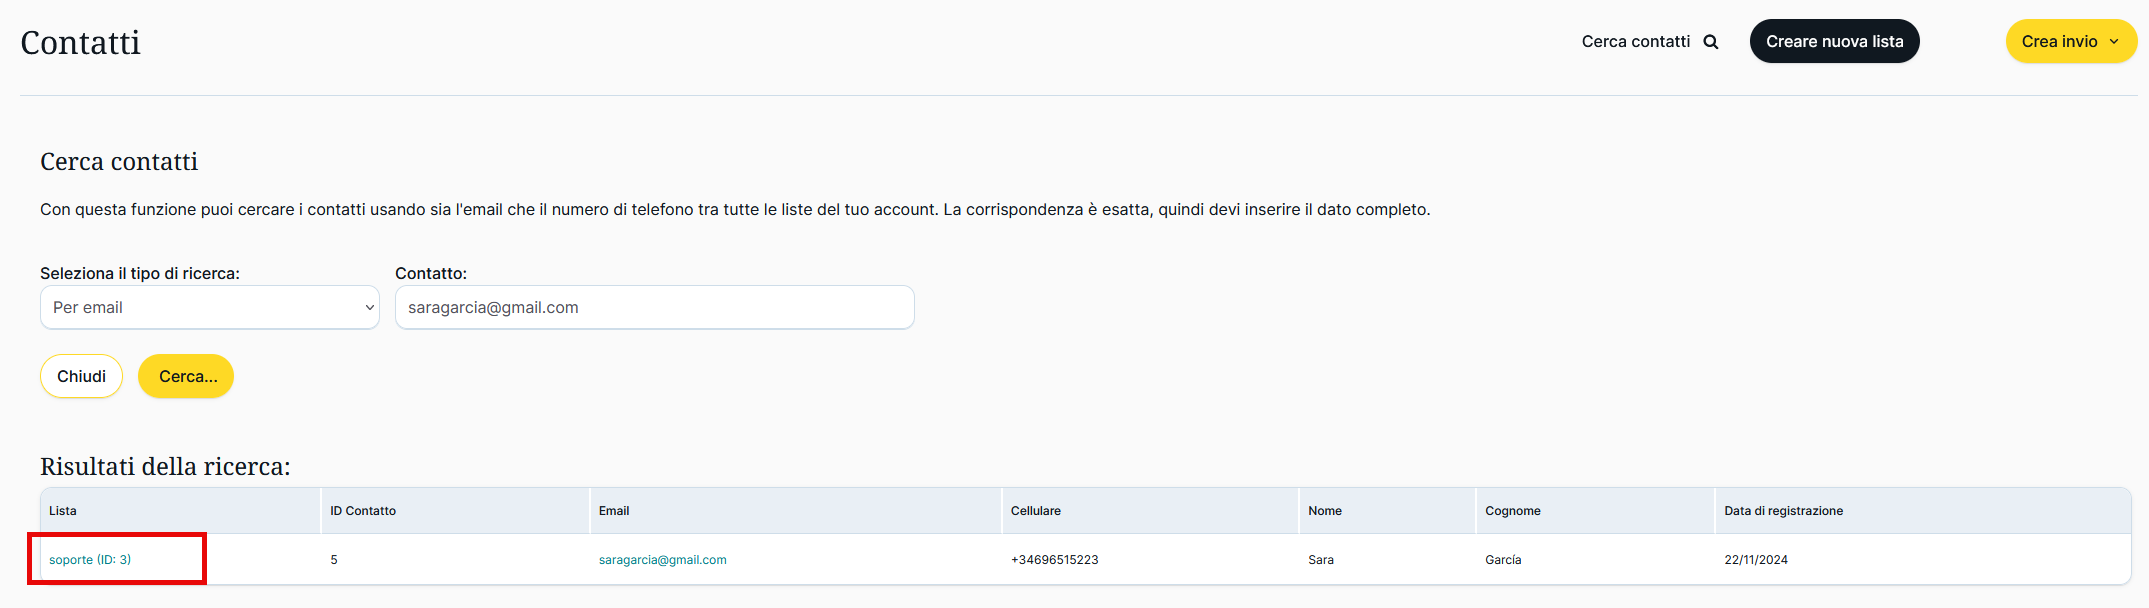The height and width of the screenshot is (608, 2149).
Task: Click the Data di registrazione column header
Action: click(x=1783, y=511)
